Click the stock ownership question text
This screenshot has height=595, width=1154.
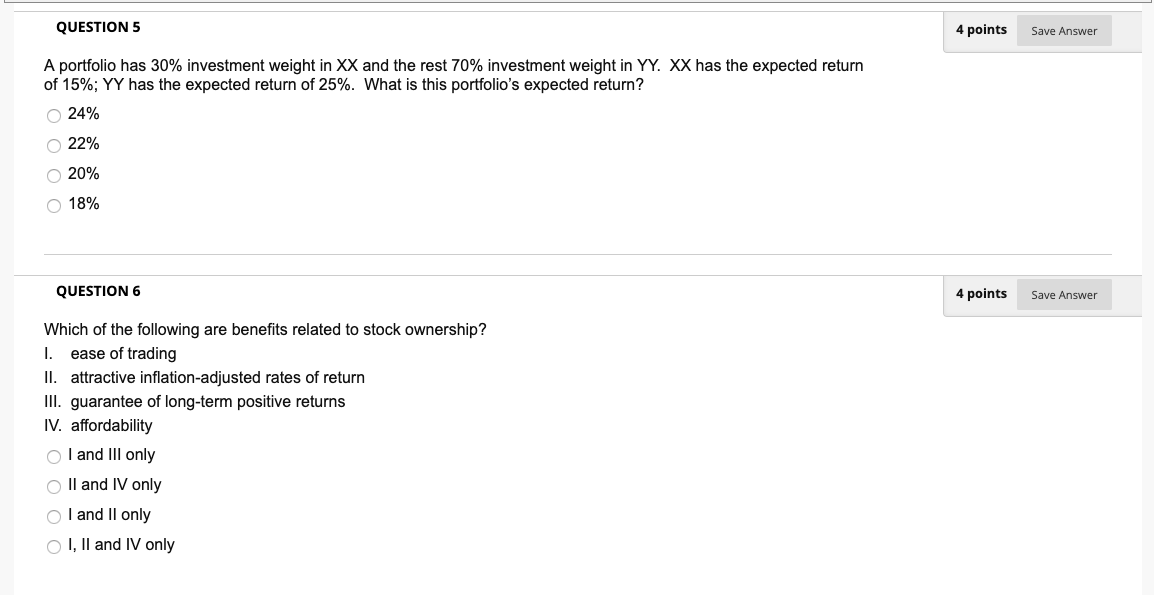264,329
